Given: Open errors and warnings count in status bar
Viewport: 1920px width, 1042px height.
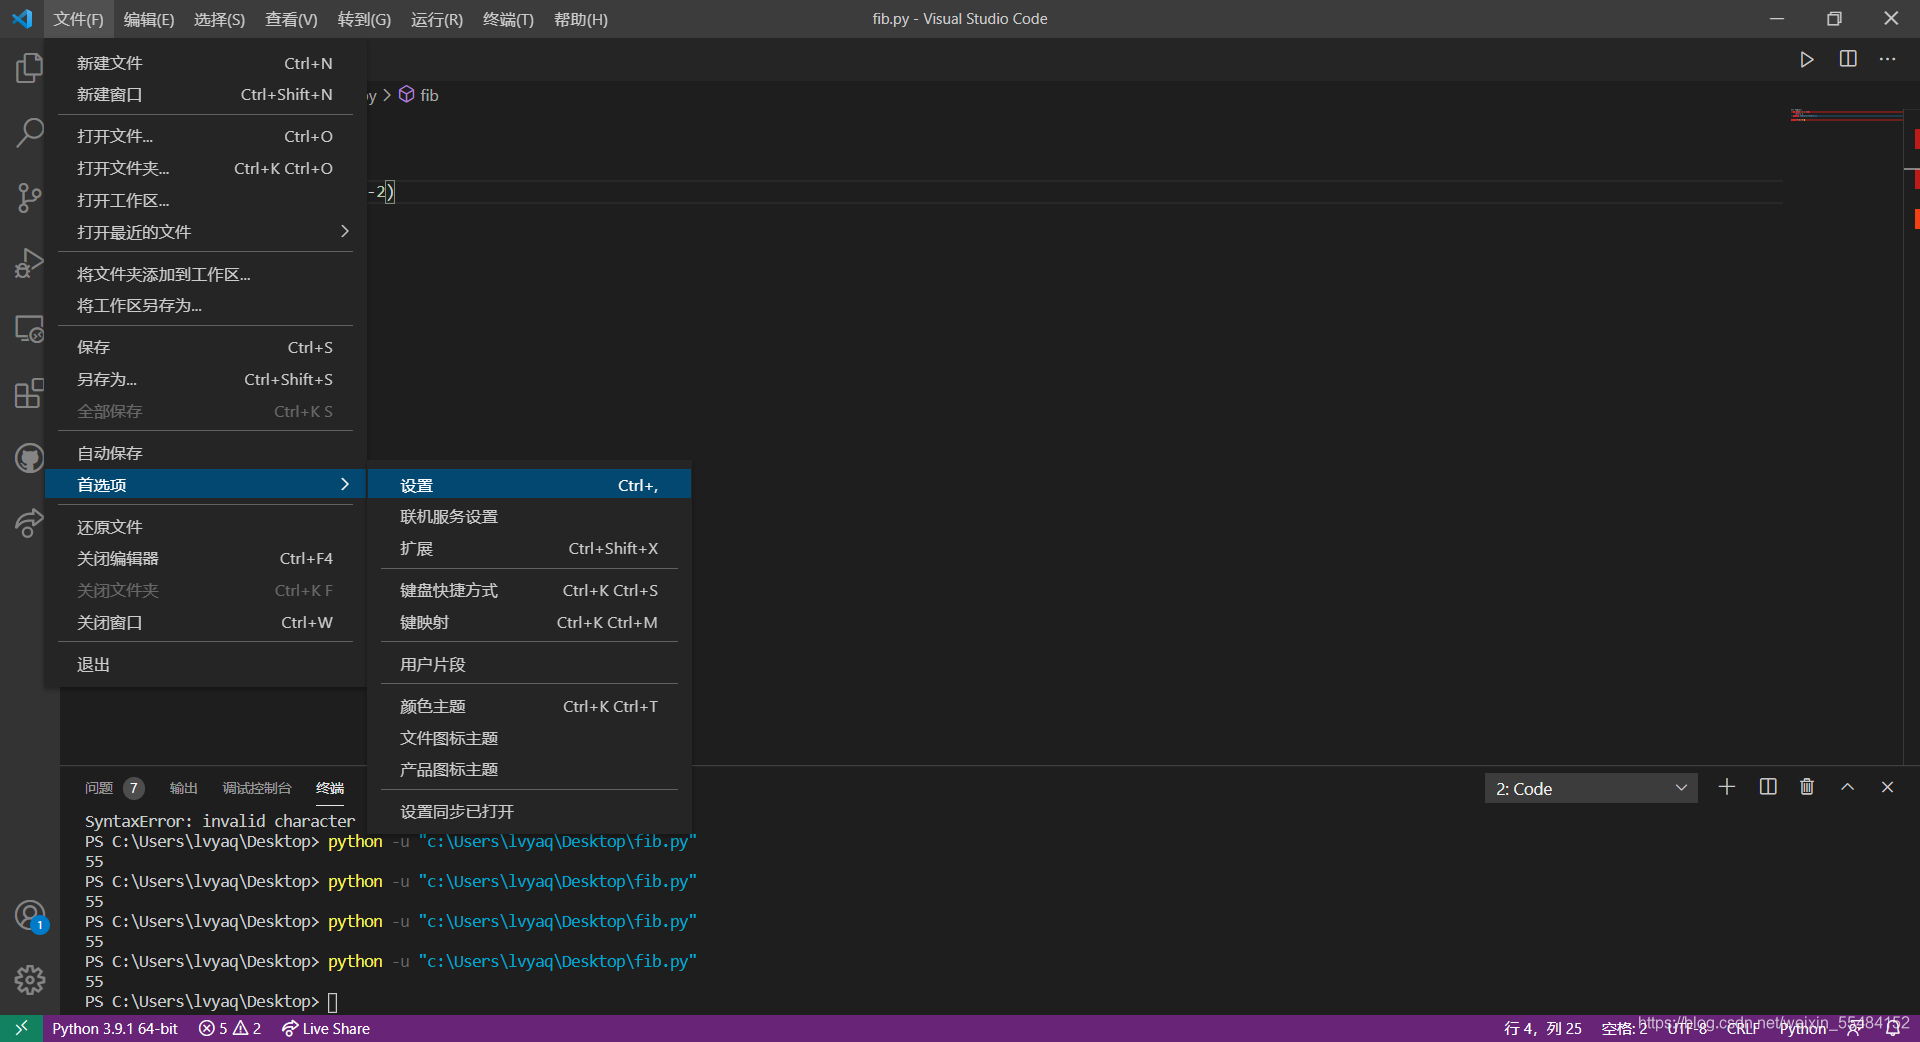Looking at the screenshot, I should [230, 1028].
